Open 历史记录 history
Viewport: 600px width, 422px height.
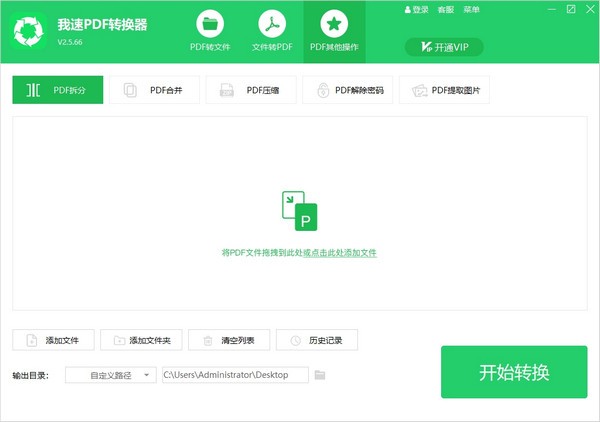(316, 341)
